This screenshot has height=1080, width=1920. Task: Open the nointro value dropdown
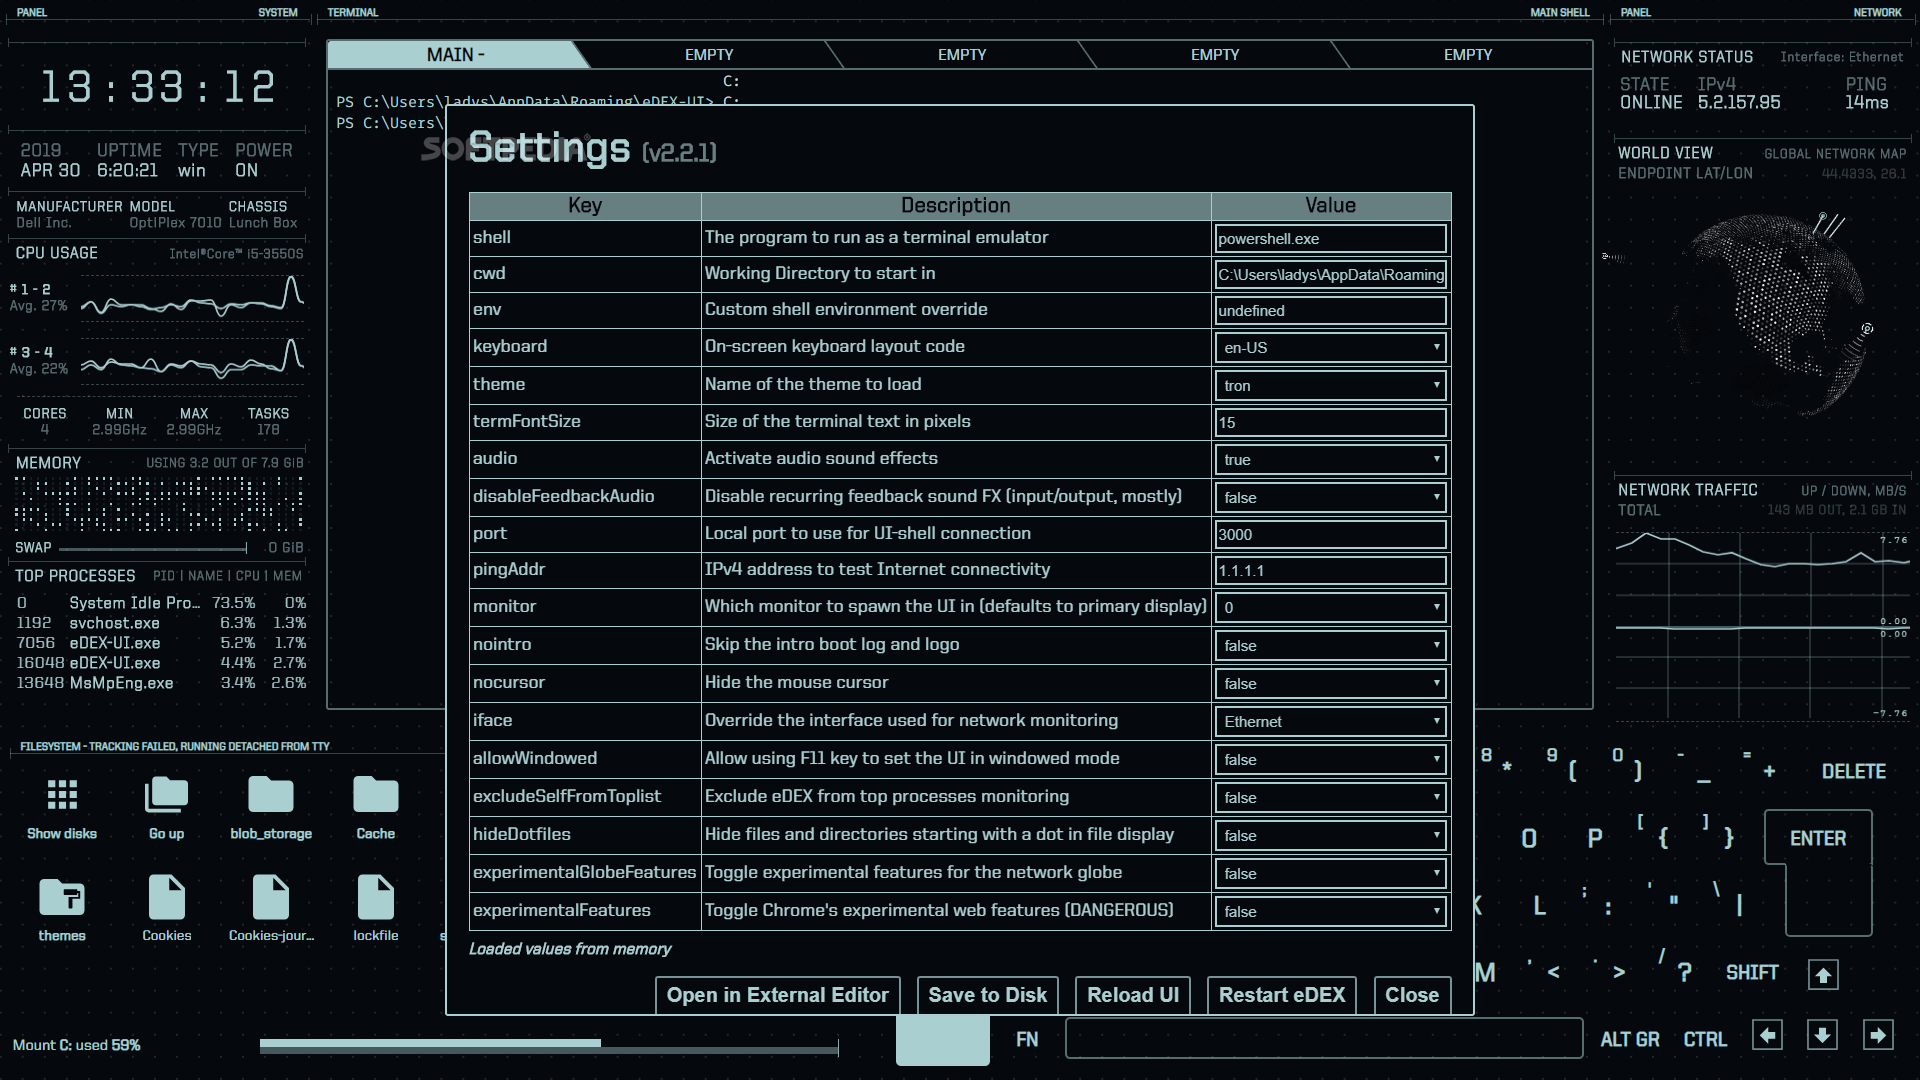pos(1331,646)
